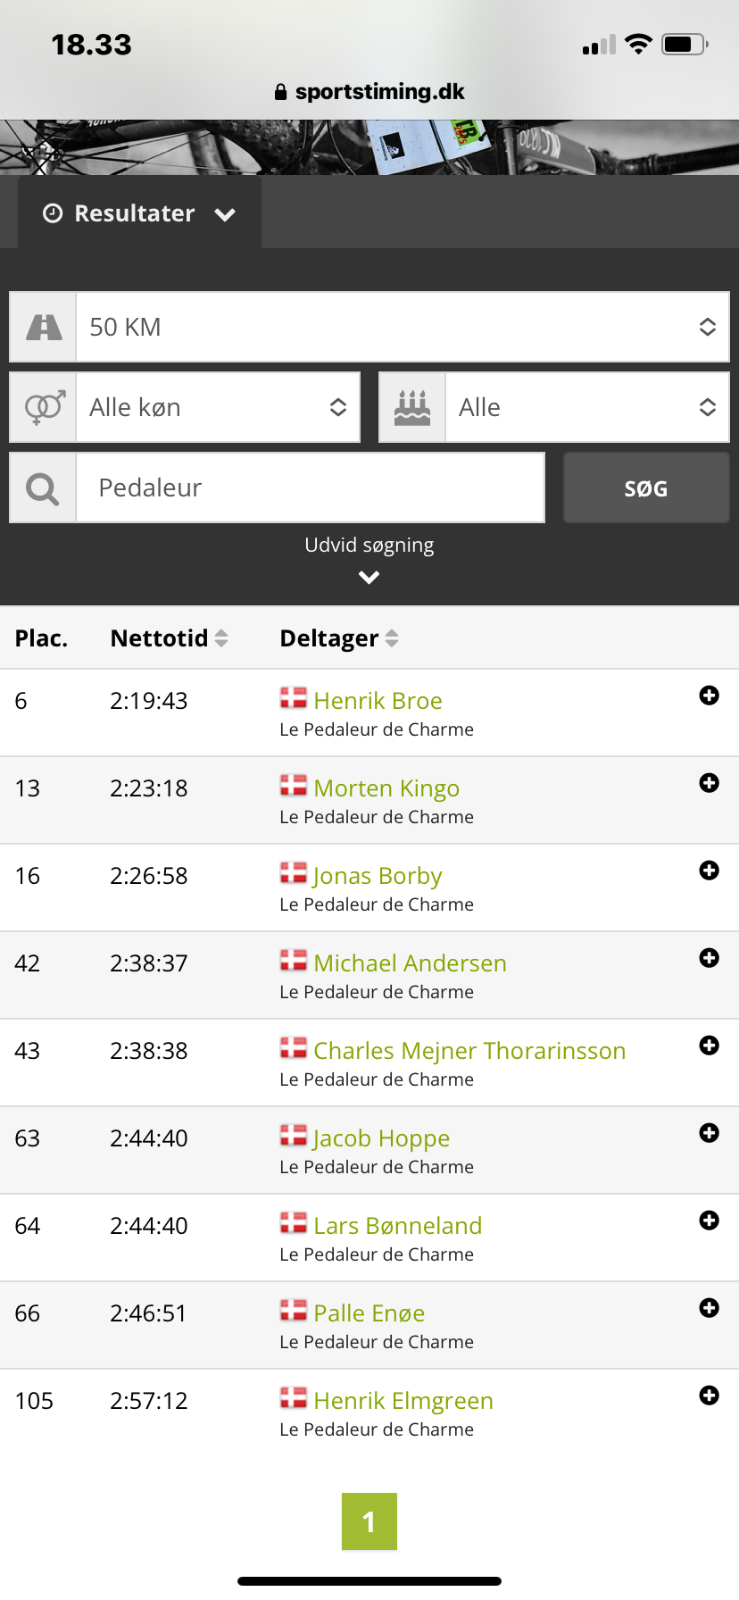This screenshot has height=1600, width=739.
Task: Sort results by Deltager column
Action: pyautogui.click(x=339, y=638)
